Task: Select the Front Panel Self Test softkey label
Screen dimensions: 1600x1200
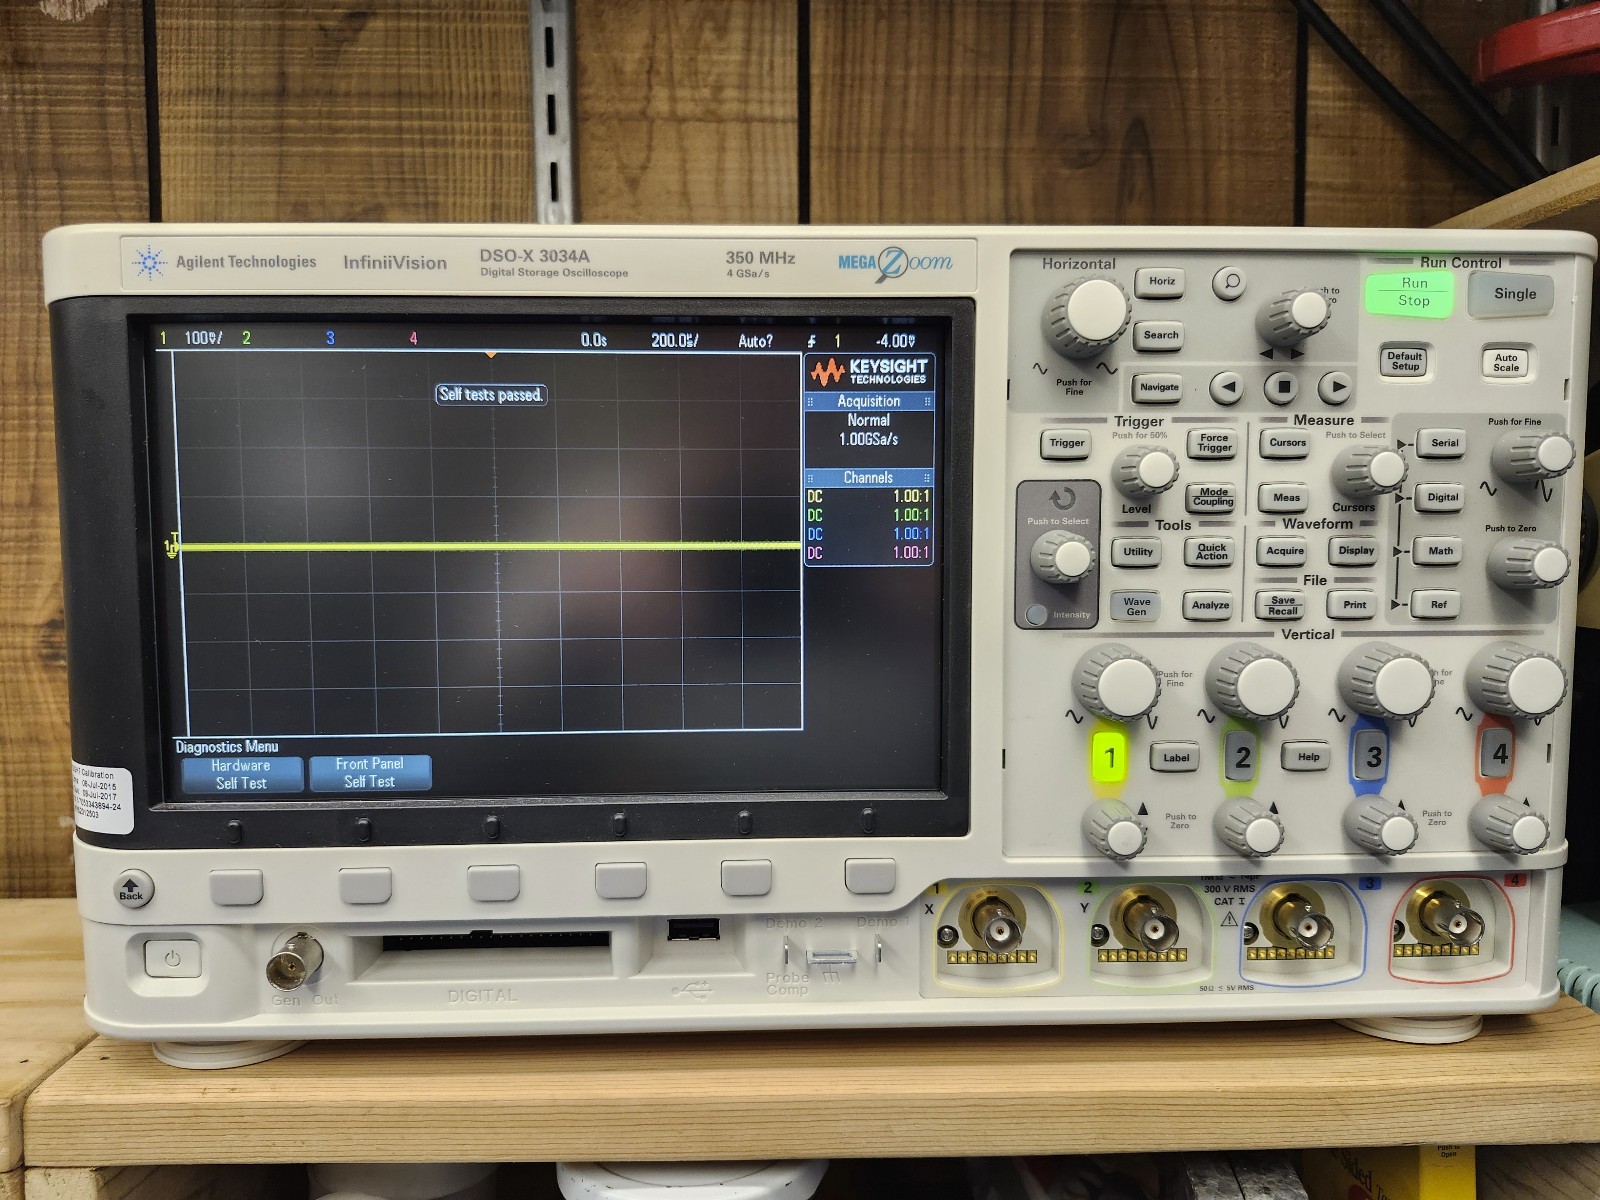Action: (x=370, y=773)
